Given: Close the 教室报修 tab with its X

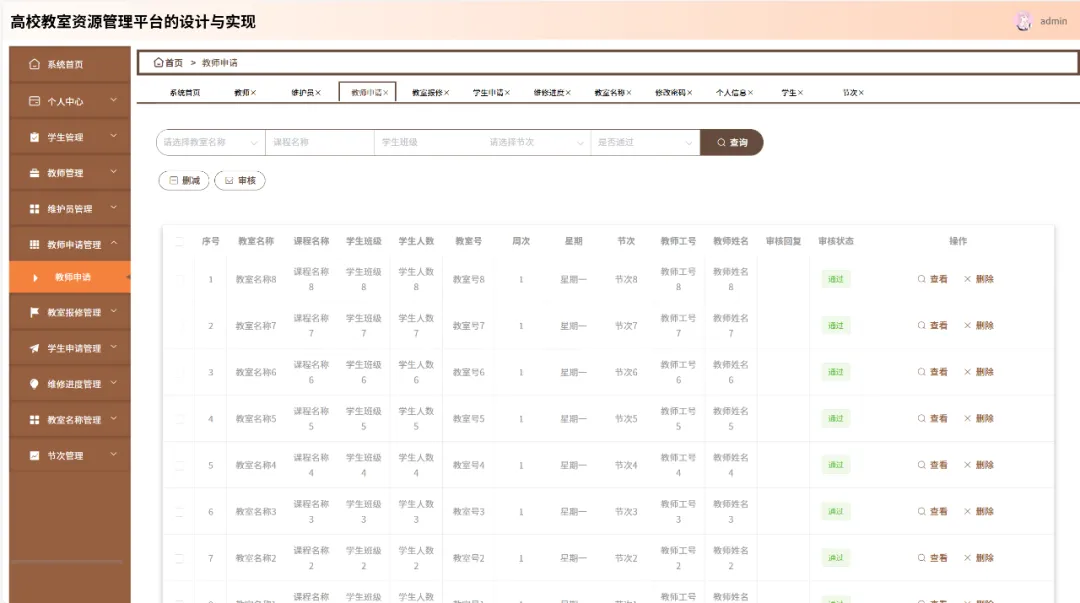Looking at the screenshot, I should point(446,92).
